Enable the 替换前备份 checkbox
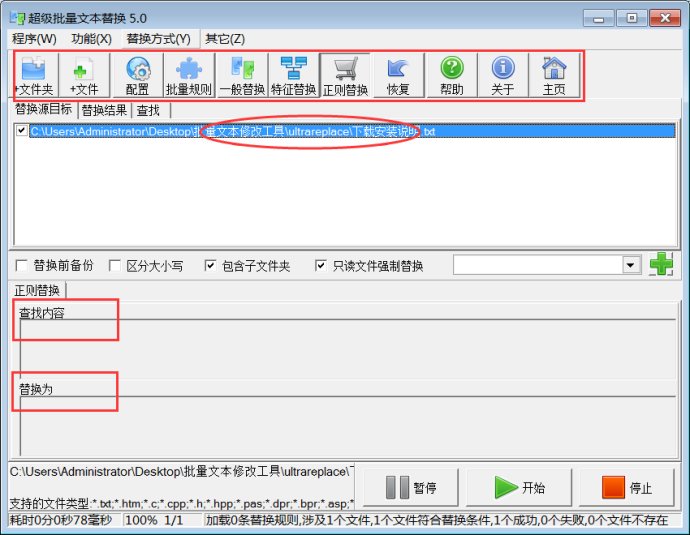Image resolution: width=690 pixels, height=535 pixels. point(22,266)
